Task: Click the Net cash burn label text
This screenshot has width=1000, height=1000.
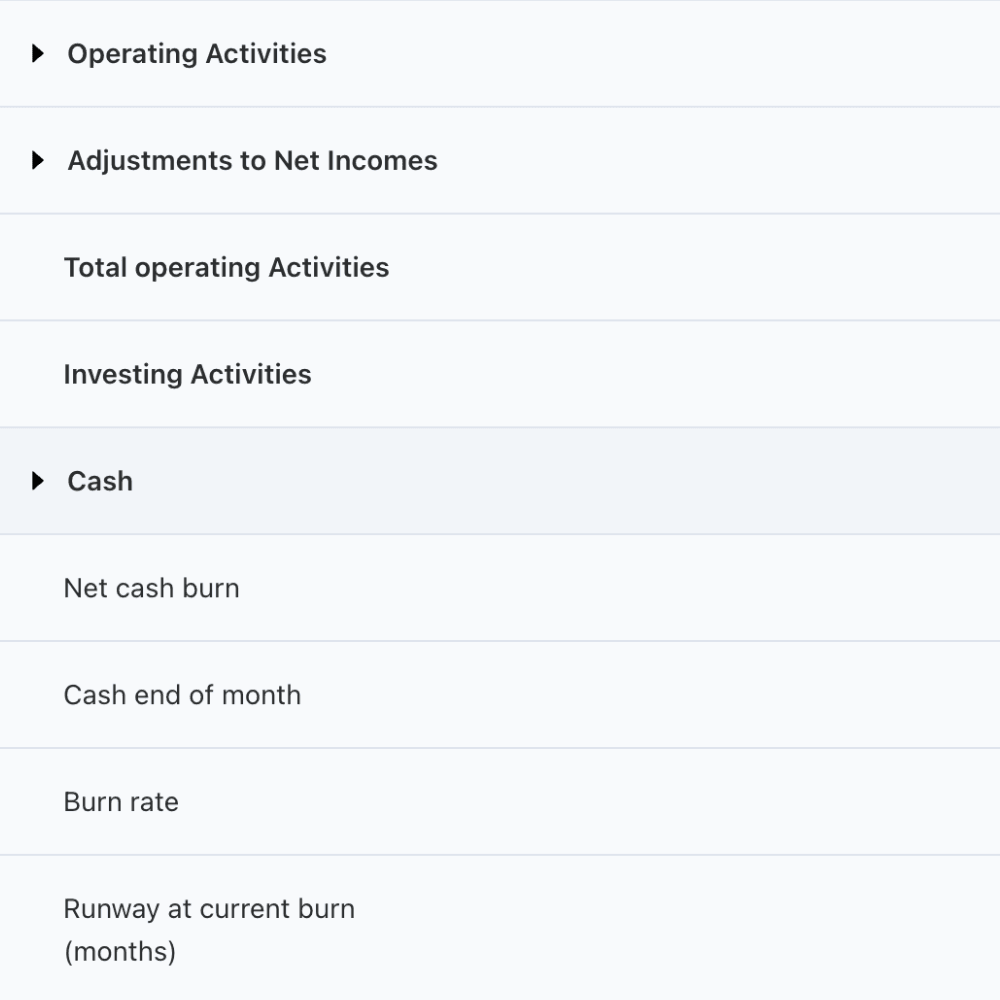Action: point(151,588)
